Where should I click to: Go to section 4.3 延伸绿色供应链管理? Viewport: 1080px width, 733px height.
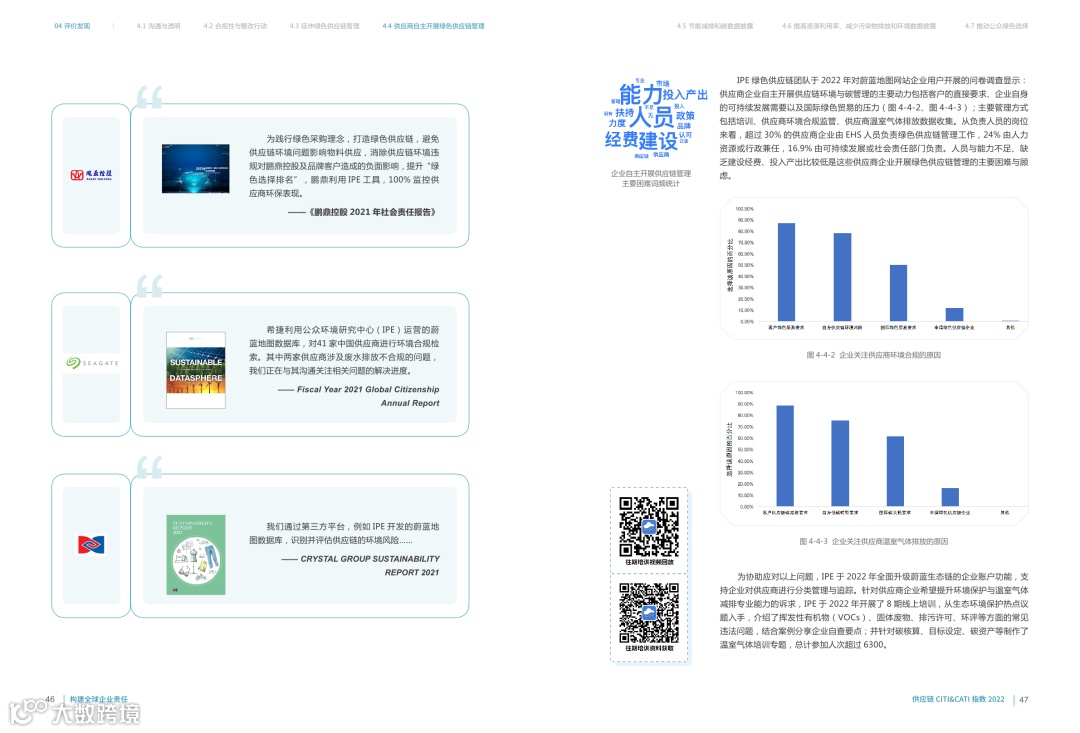(324, 26)
